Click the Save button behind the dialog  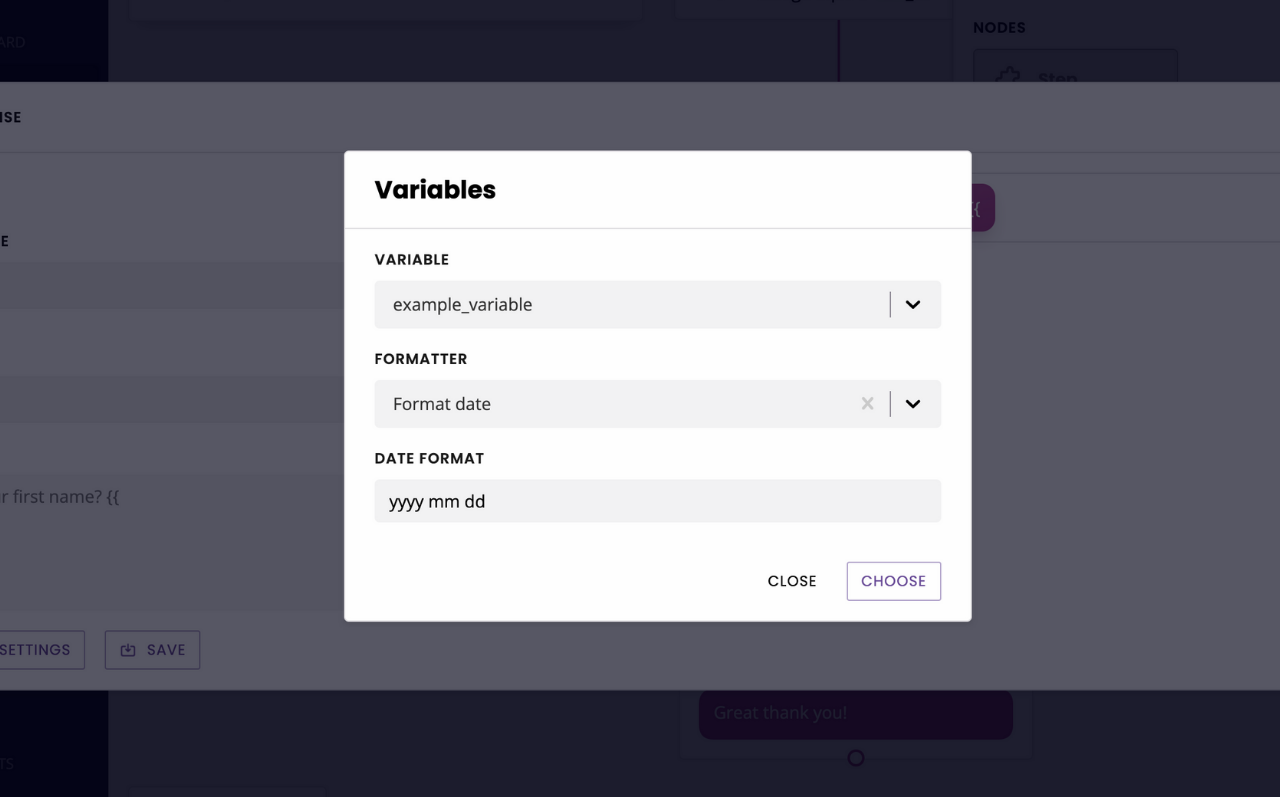point(152,650)
